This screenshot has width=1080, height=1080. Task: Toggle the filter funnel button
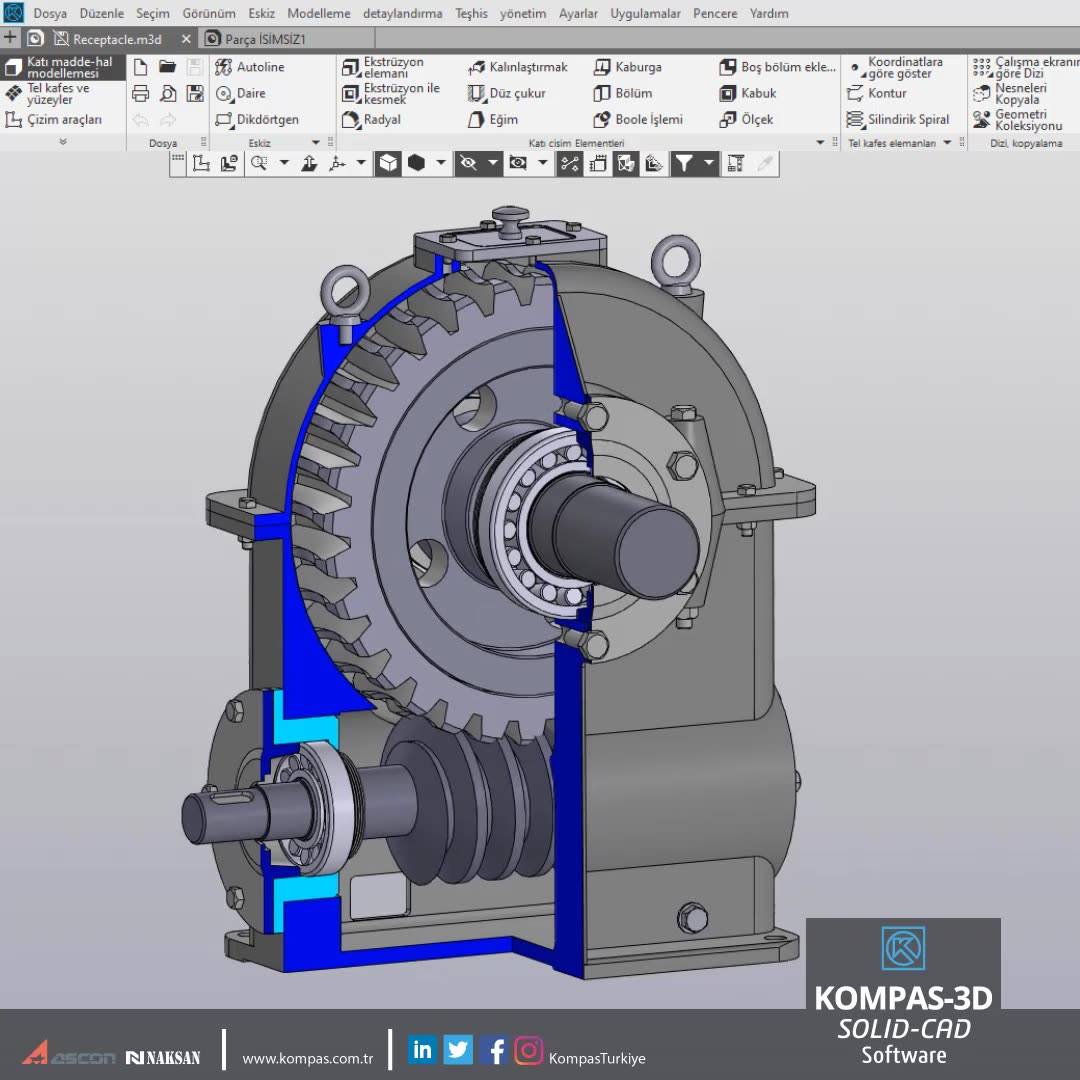tap(683, 163)
